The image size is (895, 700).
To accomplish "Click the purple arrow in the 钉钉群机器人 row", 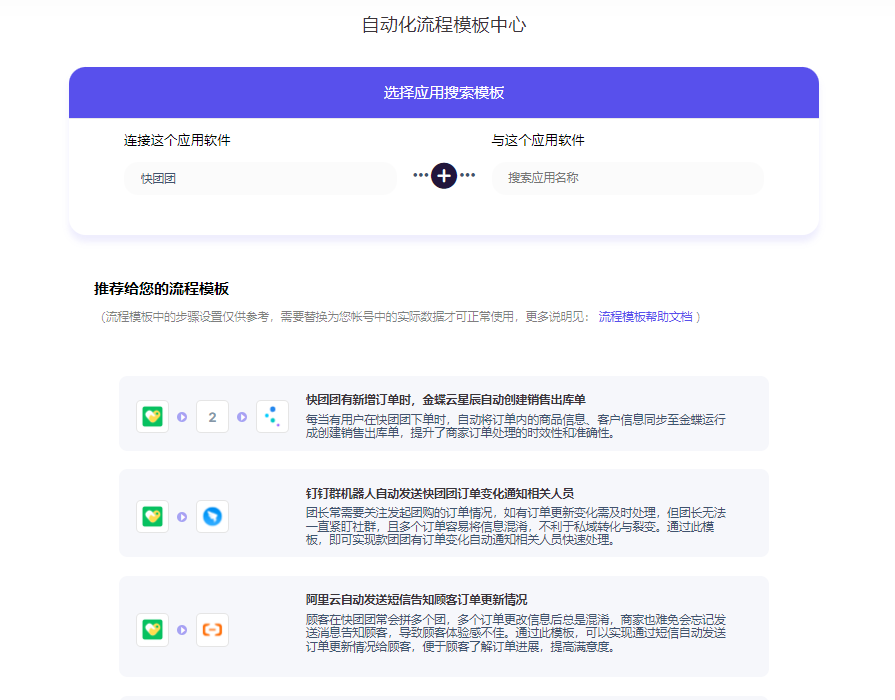I will tap(182, 517).
